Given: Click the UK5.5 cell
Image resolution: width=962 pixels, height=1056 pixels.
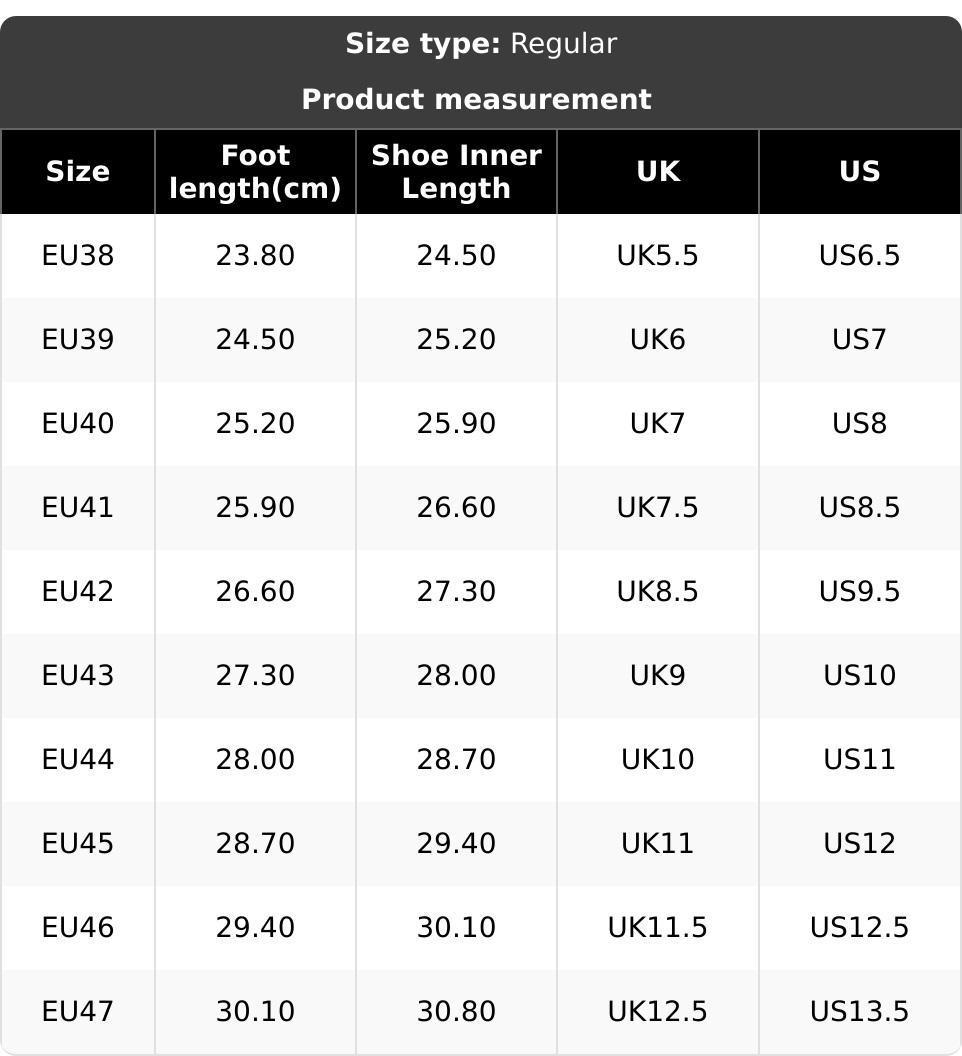Looking at the screenshot, I should [x=657, y=256].
